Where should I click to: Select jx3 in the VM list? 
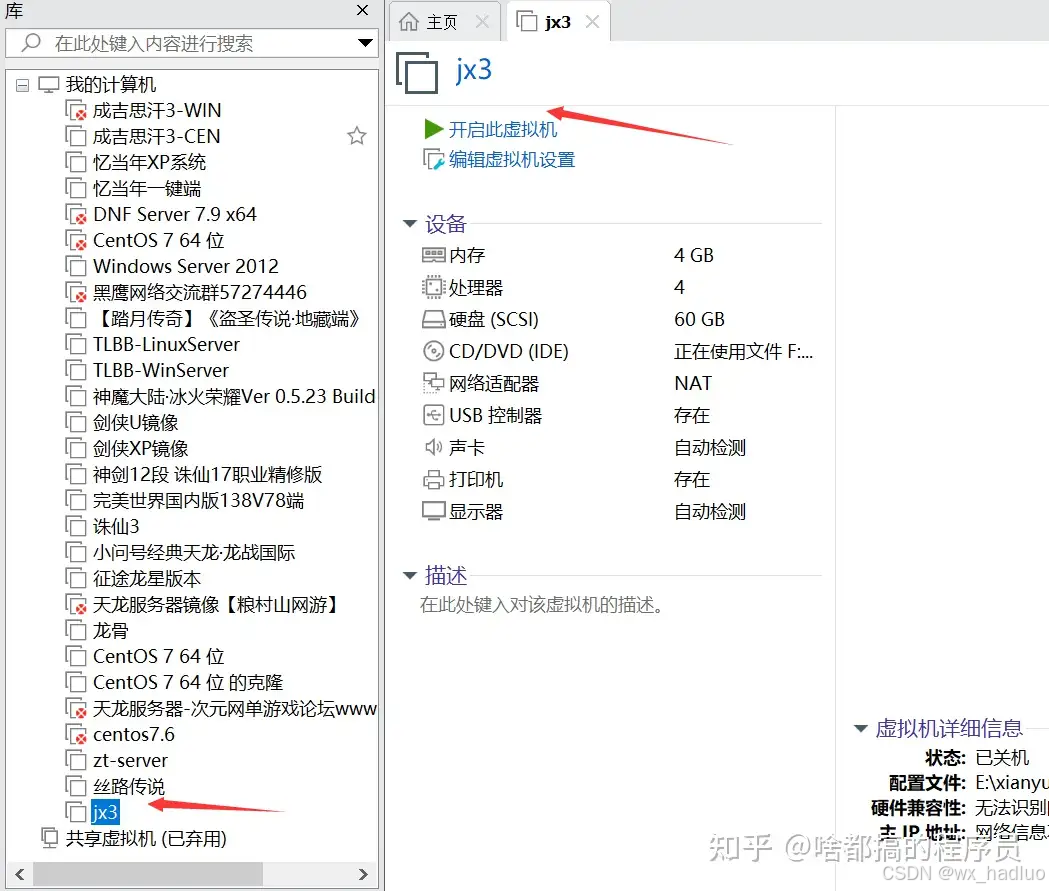coord(105,812)
